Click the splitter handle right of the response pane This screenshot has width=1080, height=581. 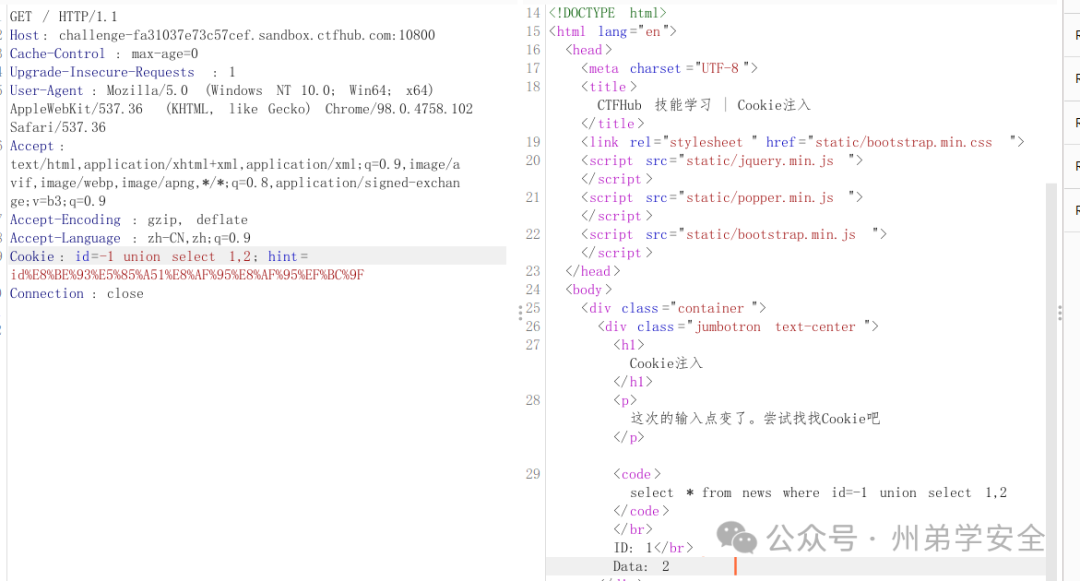click(1059, 313)
